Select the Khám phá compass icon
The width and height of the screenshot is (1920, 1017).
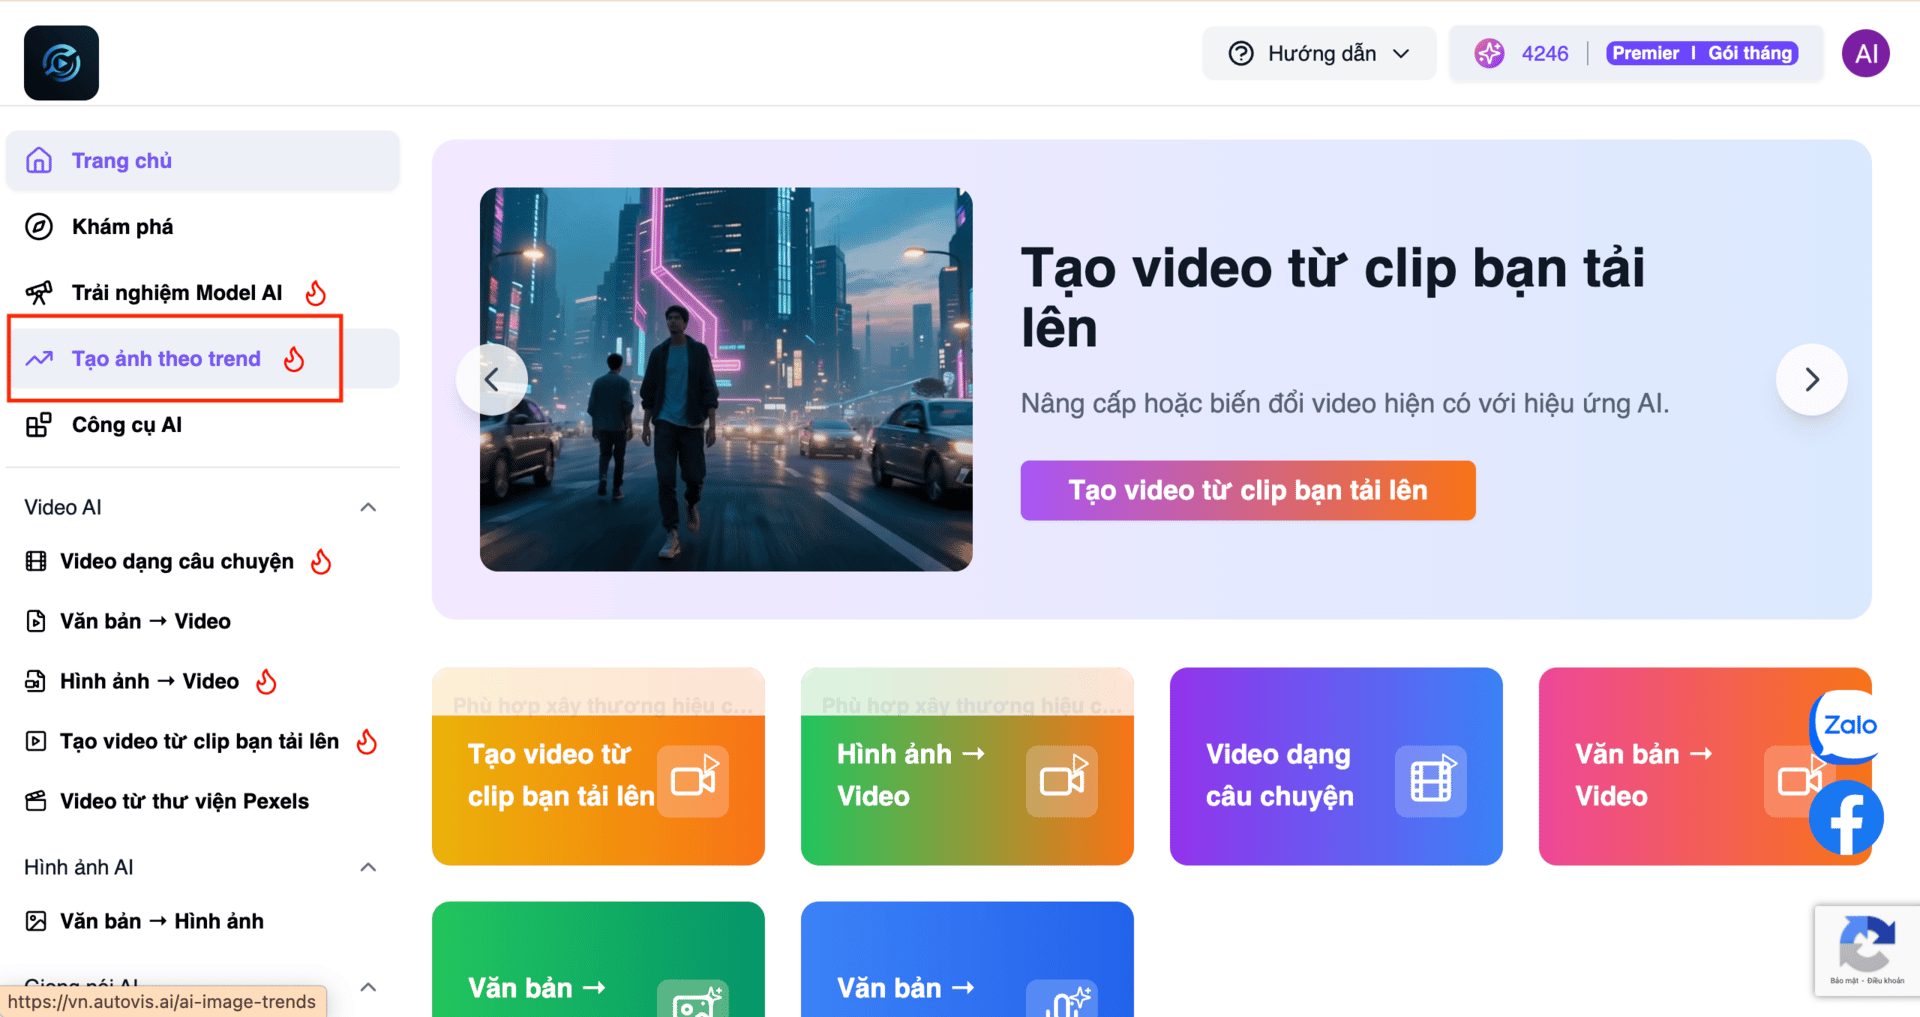point(39,227)
